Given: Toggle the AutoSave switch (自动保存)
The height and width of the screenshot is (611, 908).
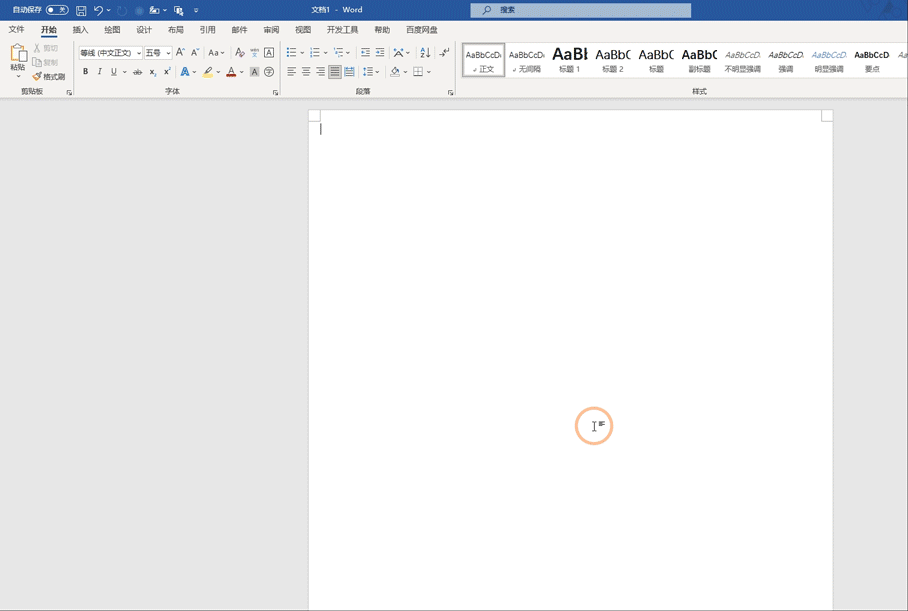Looking at the screenshot, I should (x=57, y=10).
